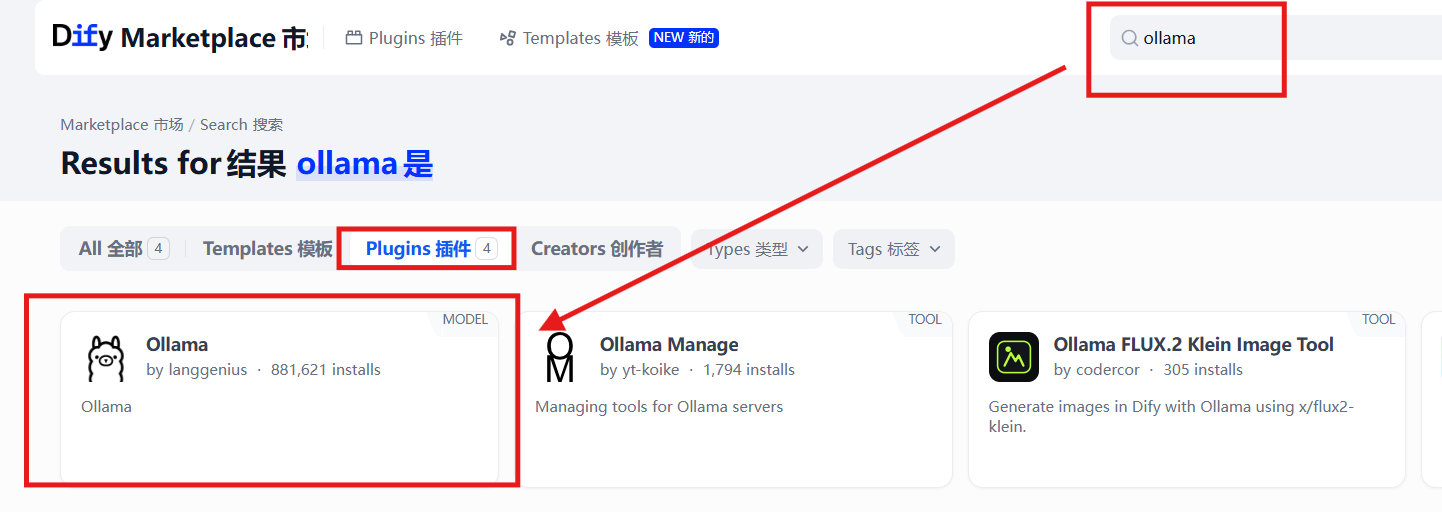Open the Templates 模板 navigation item
The height and width of the screenshot is (512, 1442).
pyautogui.click(x=569, y=38)
